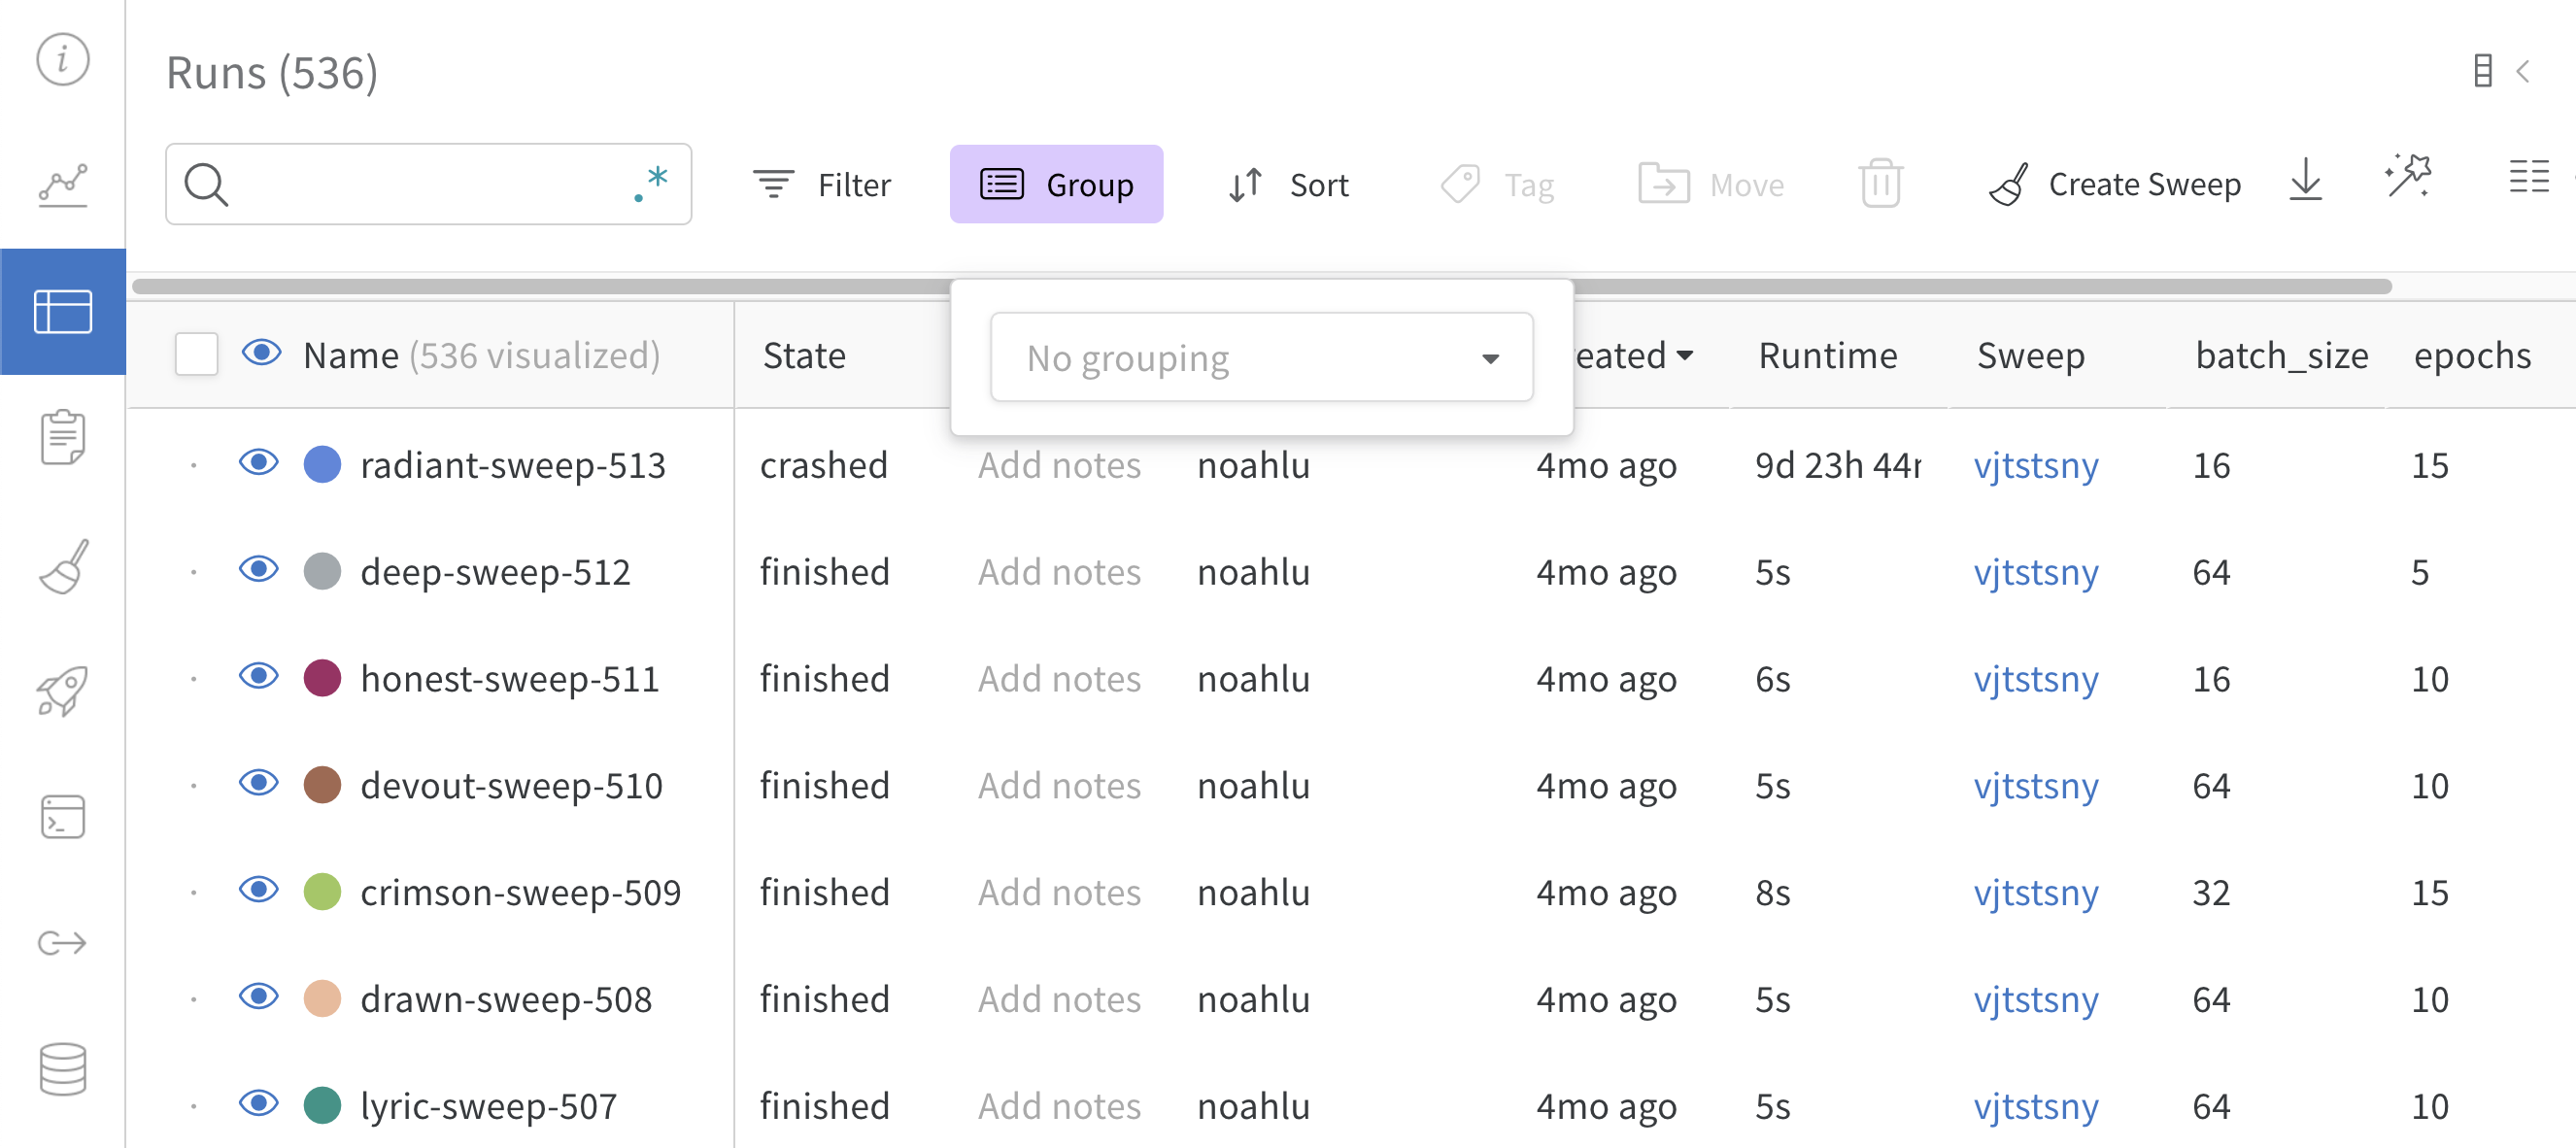Open the Launch rocket icon in the sidebar
Viewport: 2576px width, 1148px height.
[62, 691]
